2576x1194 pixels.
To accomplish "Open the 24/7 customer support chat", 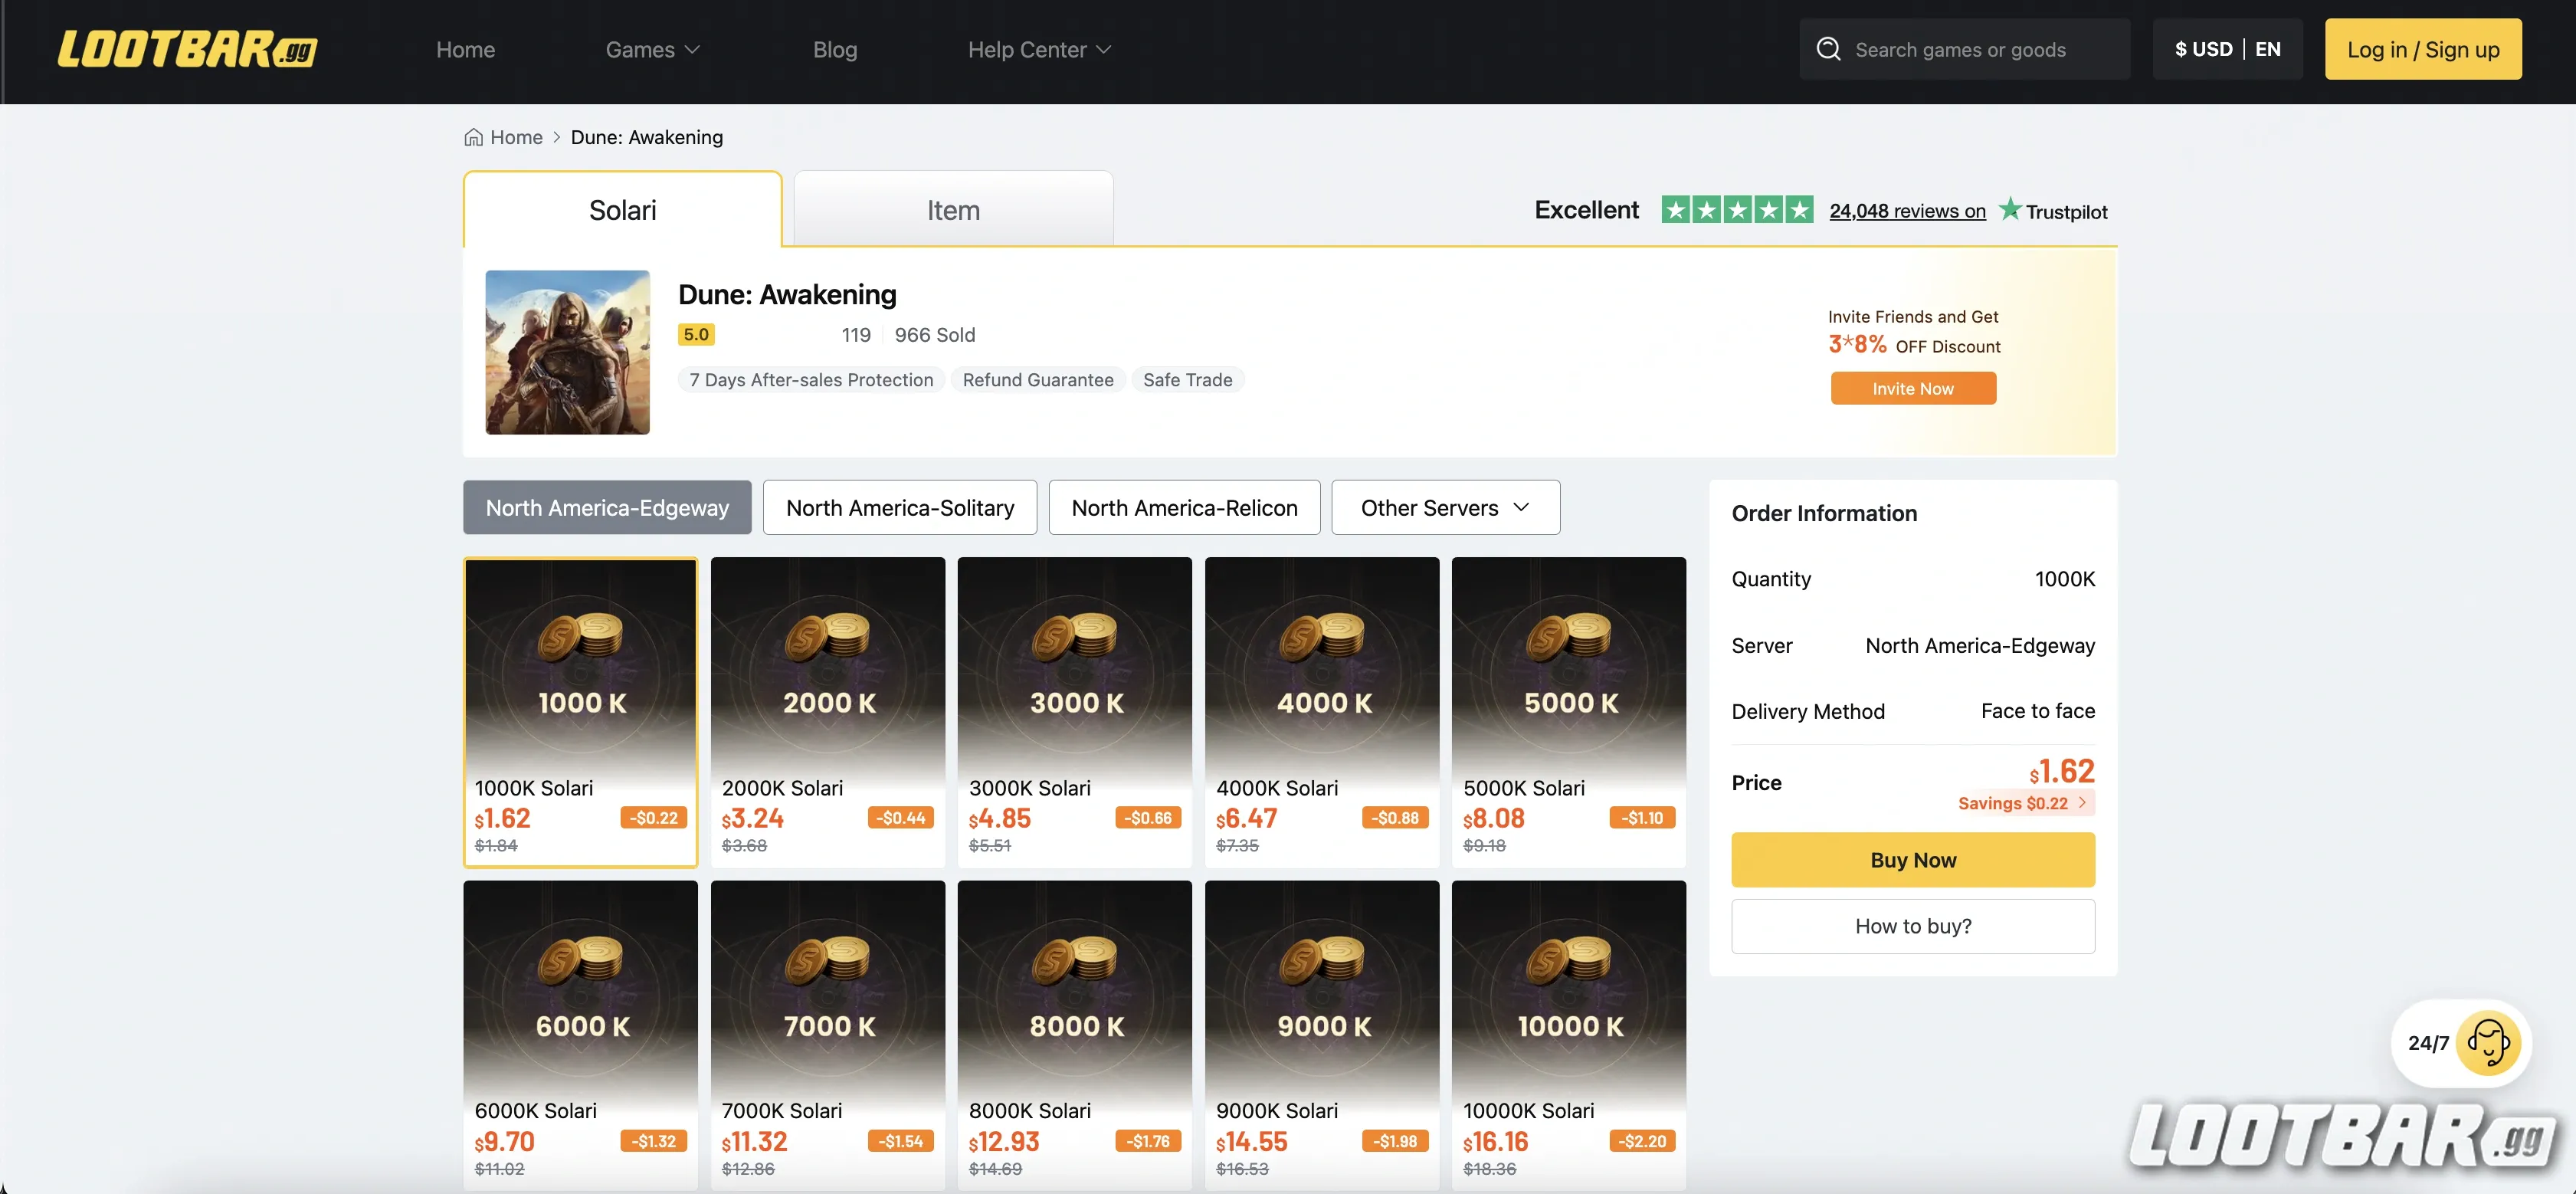I will [2460, 1043].
